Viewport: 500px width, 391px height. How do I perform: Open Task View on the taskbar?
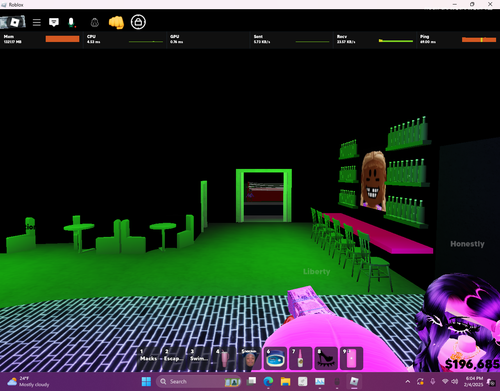coord(251,382)
